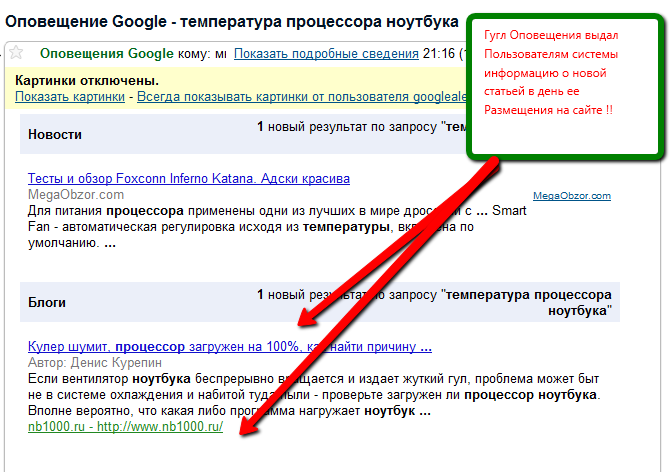
Task: Click the Картинки отключены notice text
Action: (87, 80)
